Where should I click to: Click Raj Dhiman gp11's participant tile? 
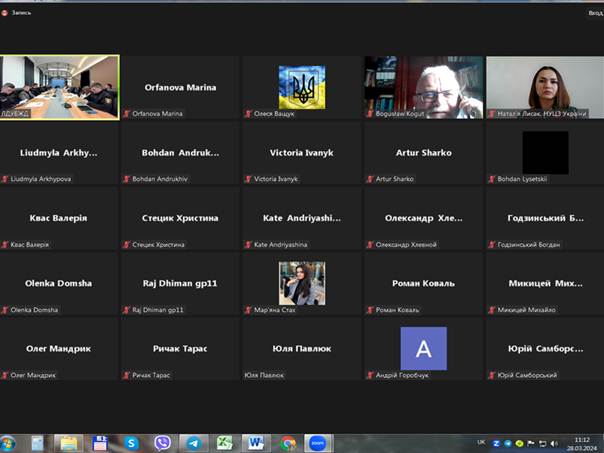(180, 283)
